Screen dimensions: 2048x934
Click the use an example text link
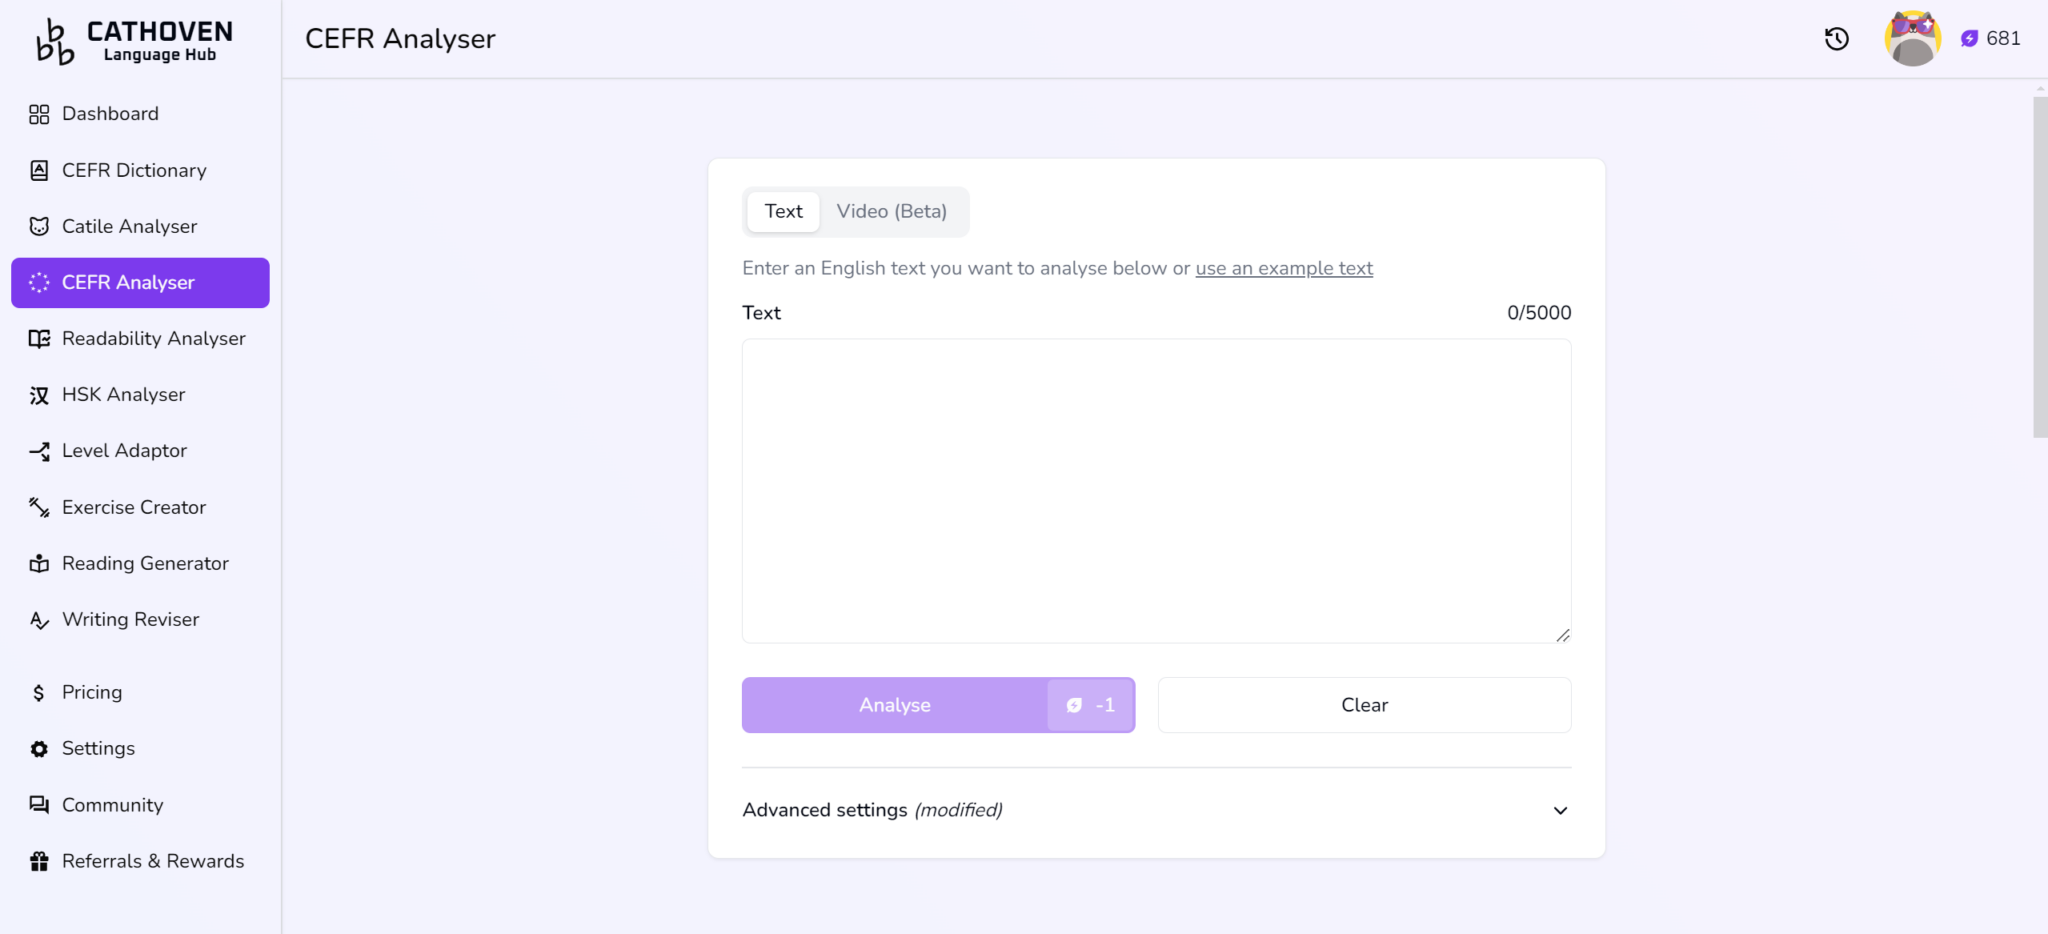1283,268
